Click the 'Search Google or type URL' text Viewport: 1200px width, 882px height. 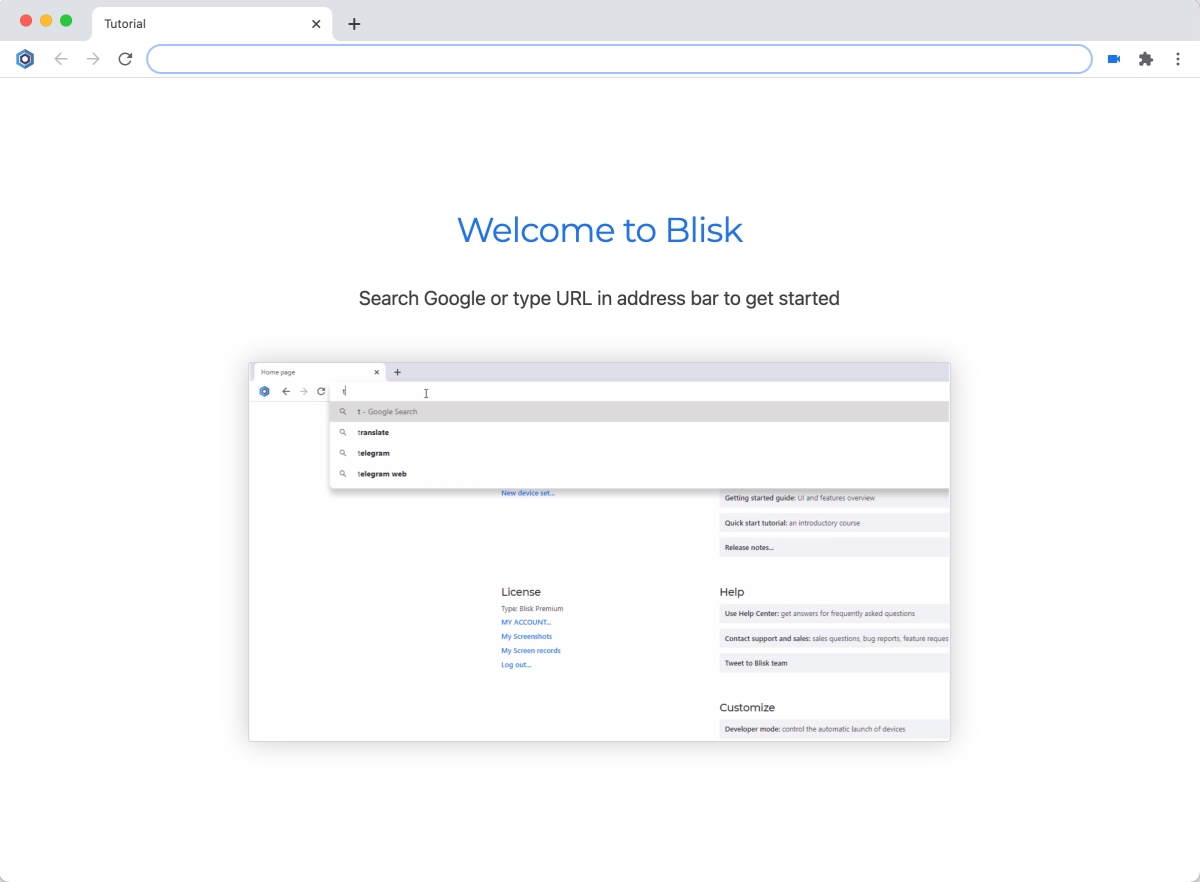599,298
